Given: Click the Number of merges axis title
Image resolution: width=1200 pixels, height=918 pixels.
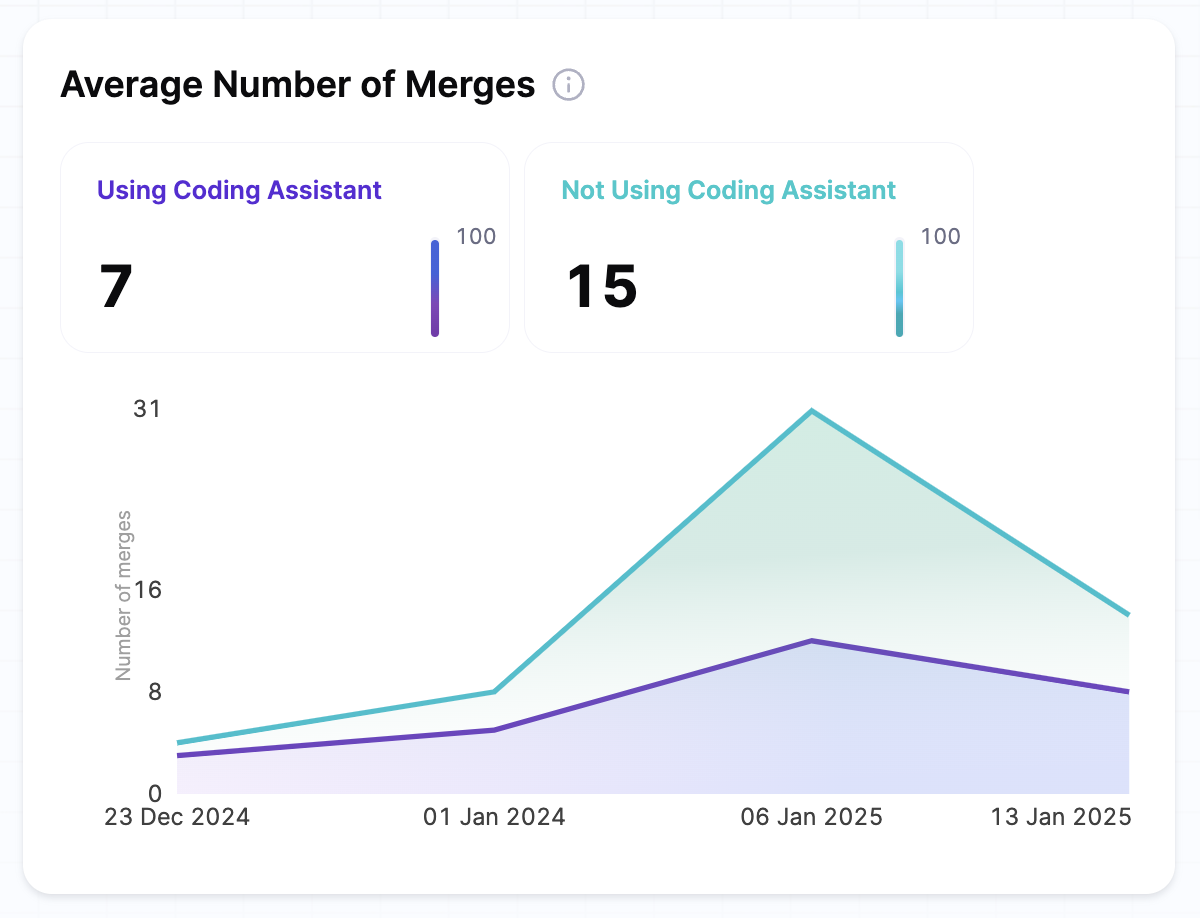Looking at the screenshot, I should coord(124,595).
